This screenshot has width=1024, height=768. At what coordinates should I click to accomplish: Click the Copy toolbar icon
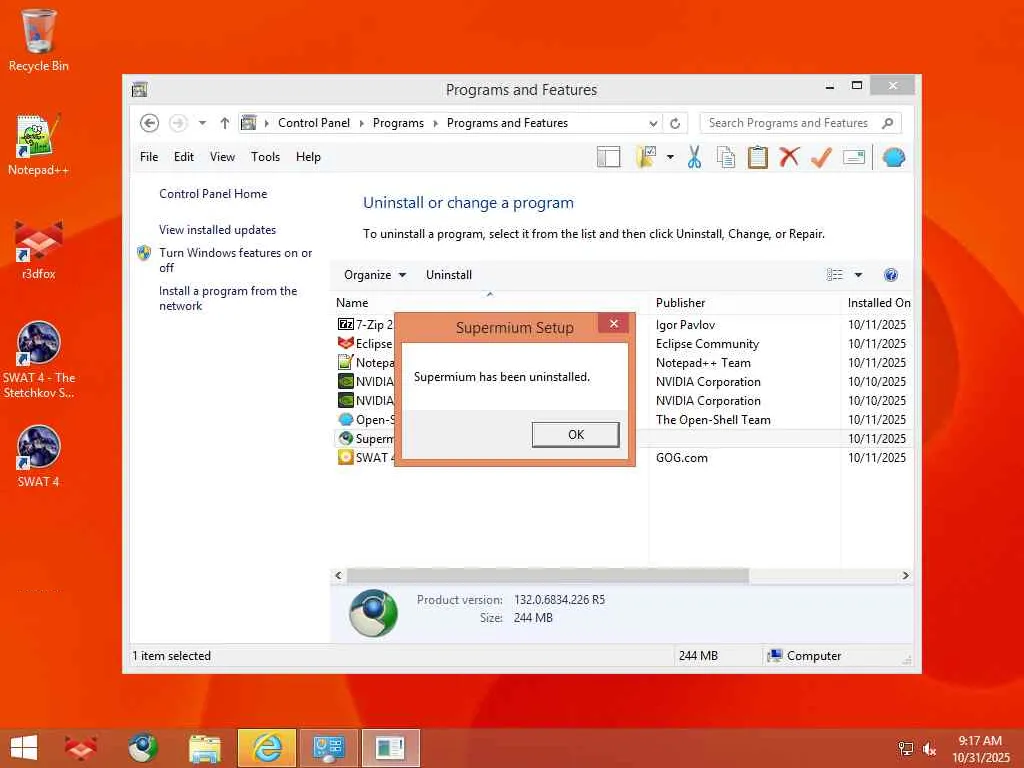[x=726, y=157]
